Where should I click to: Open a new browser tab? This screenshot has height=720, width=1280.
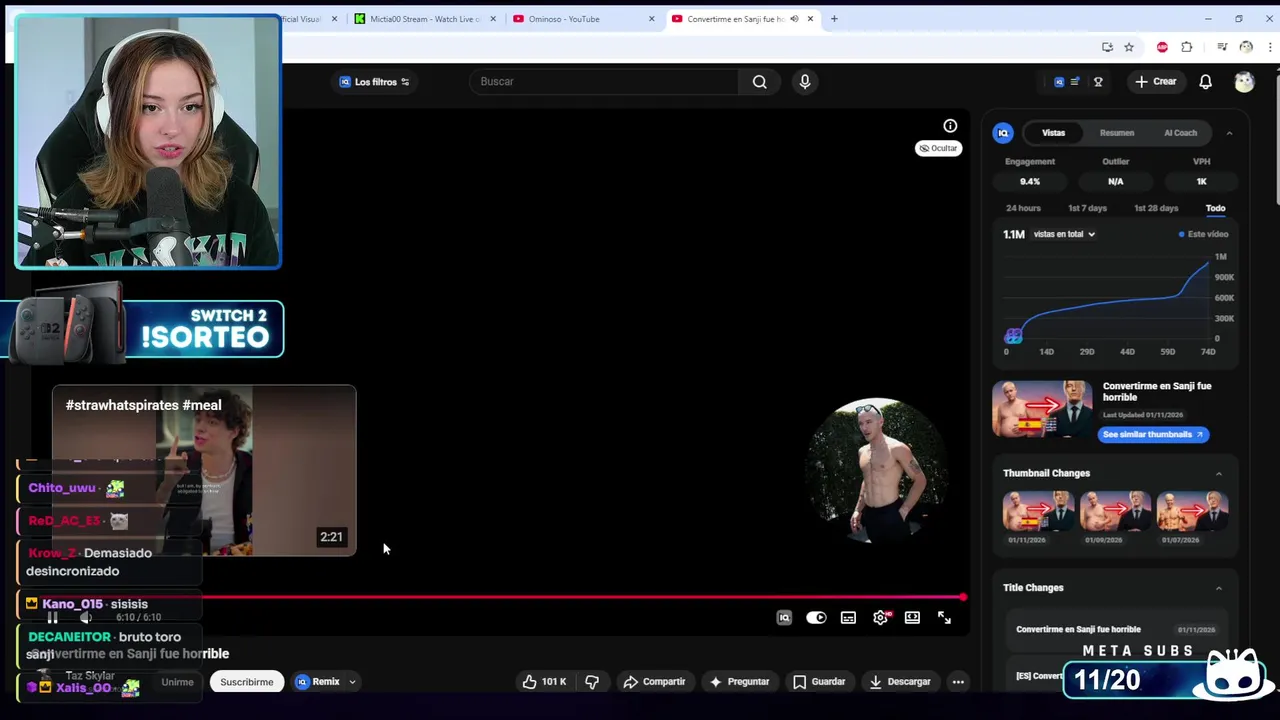pos(834,19)
